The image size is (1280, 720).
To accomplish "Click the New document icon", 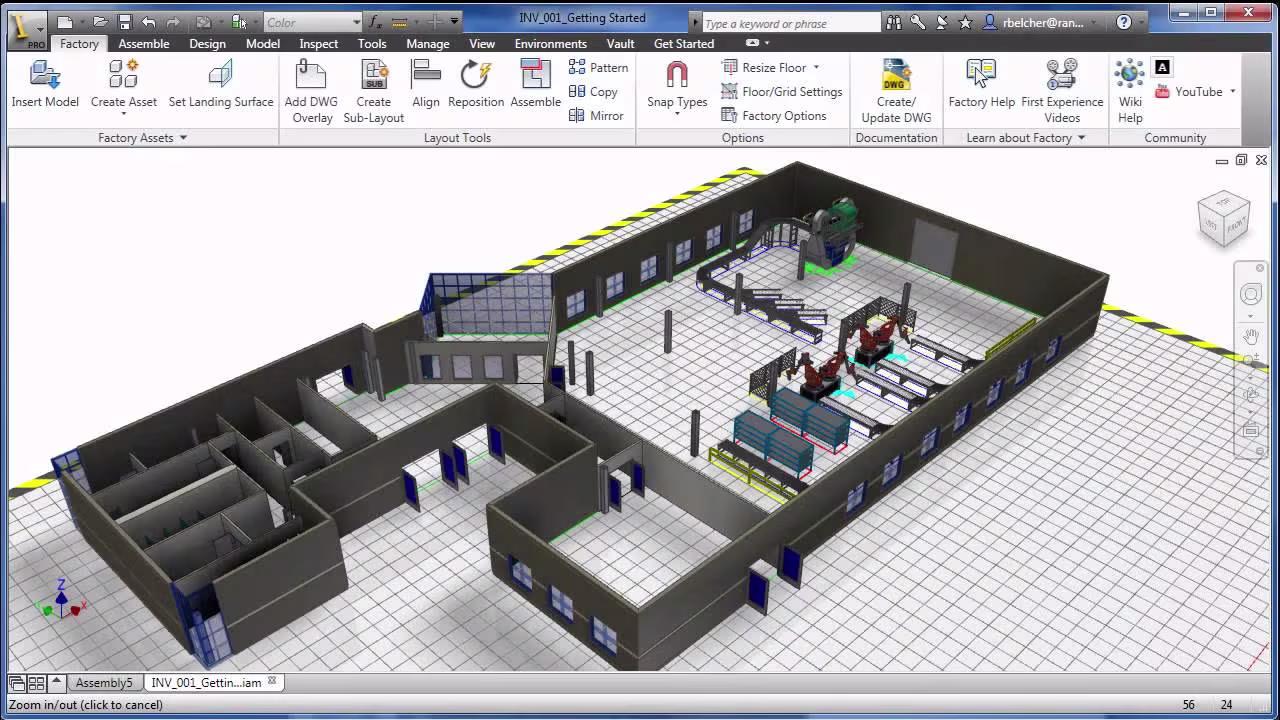I will [x=64, y=22].
